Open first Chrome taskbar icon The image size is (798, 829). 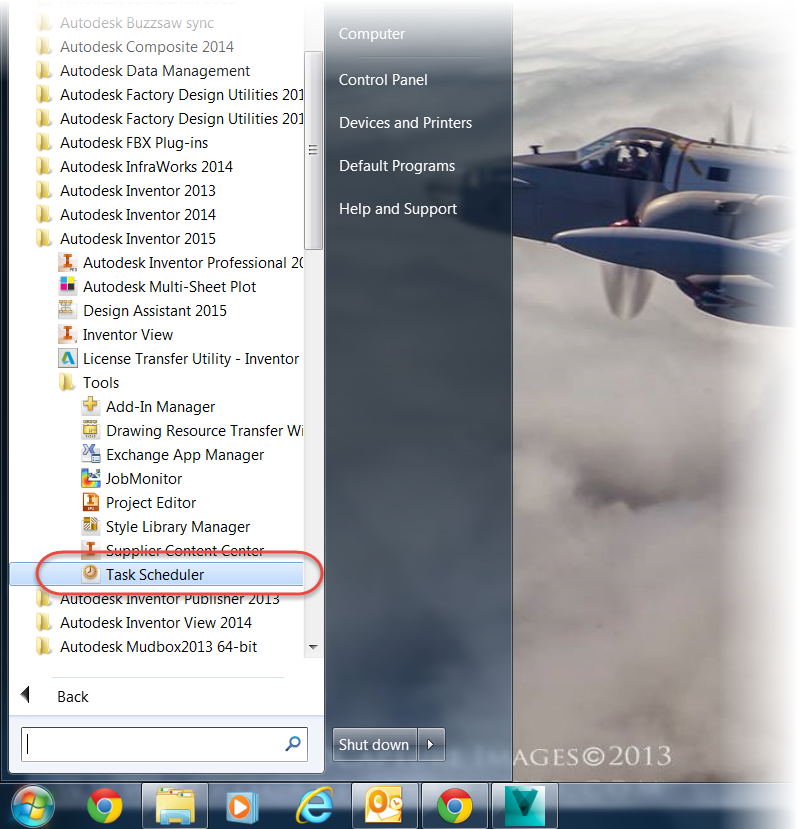point(104,806)
